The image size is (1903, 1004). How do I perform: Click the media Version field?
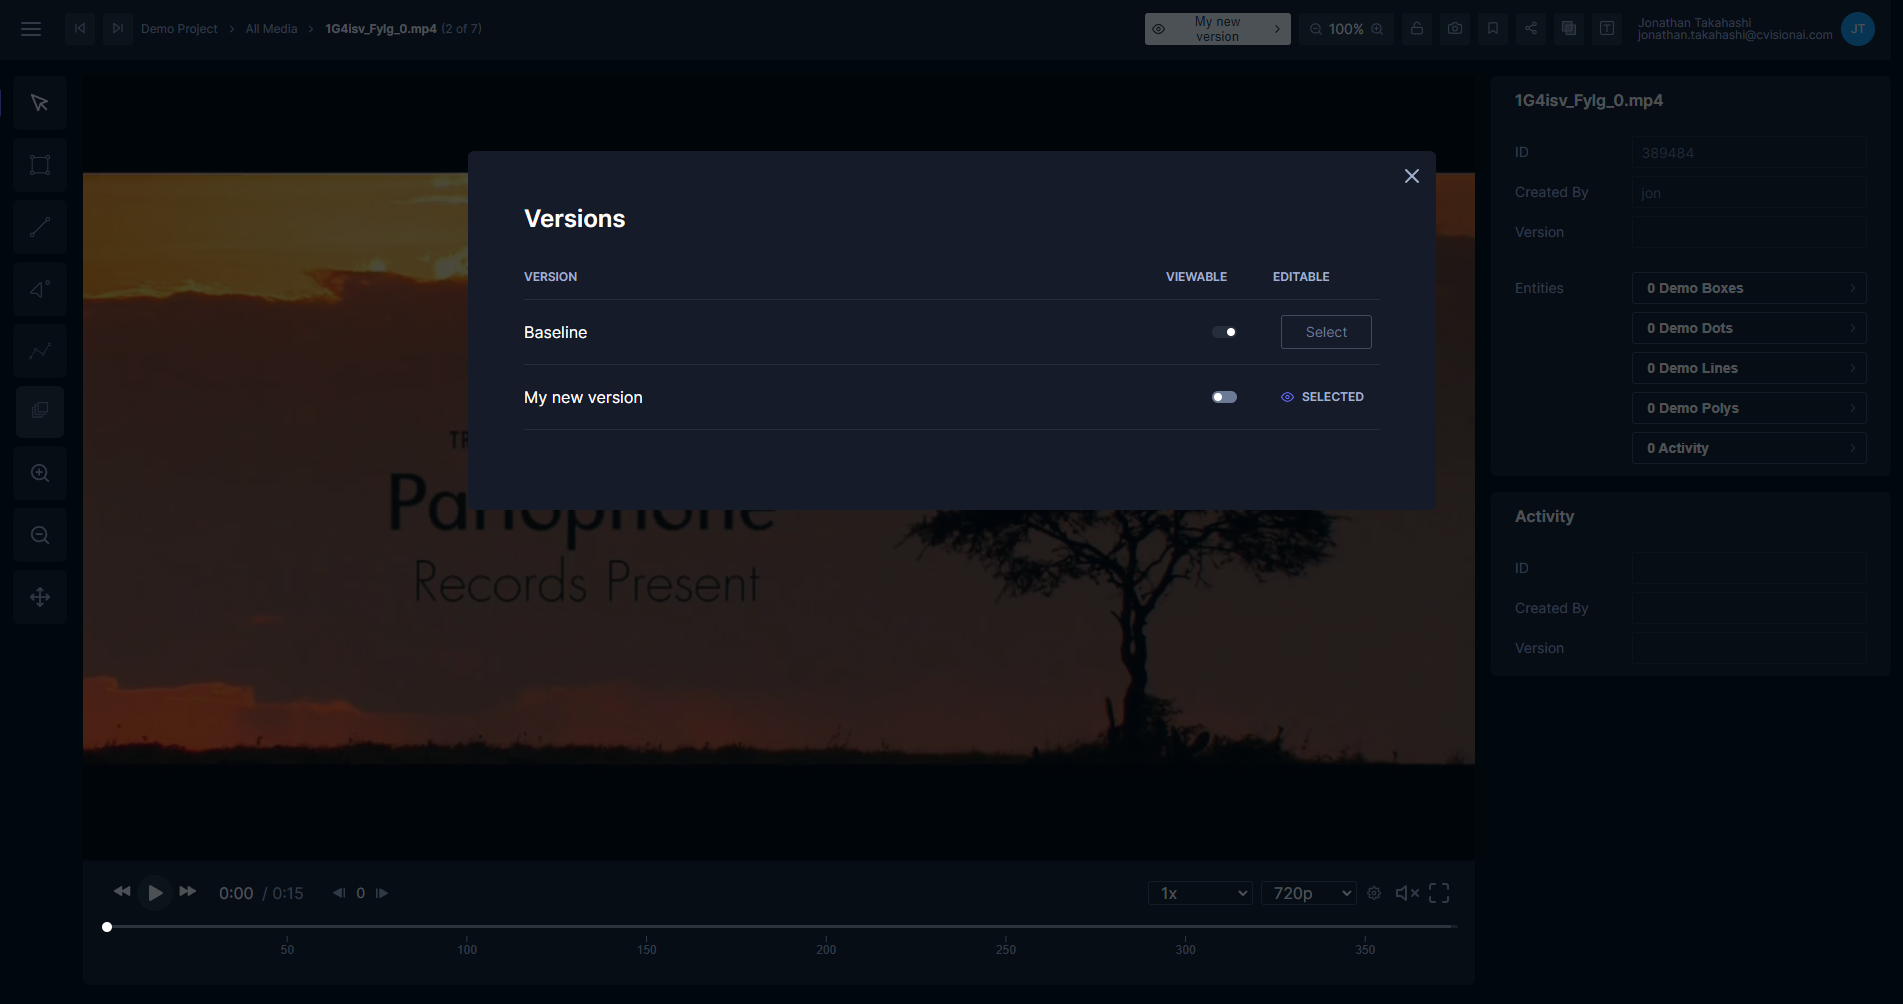click(1749, 233)
